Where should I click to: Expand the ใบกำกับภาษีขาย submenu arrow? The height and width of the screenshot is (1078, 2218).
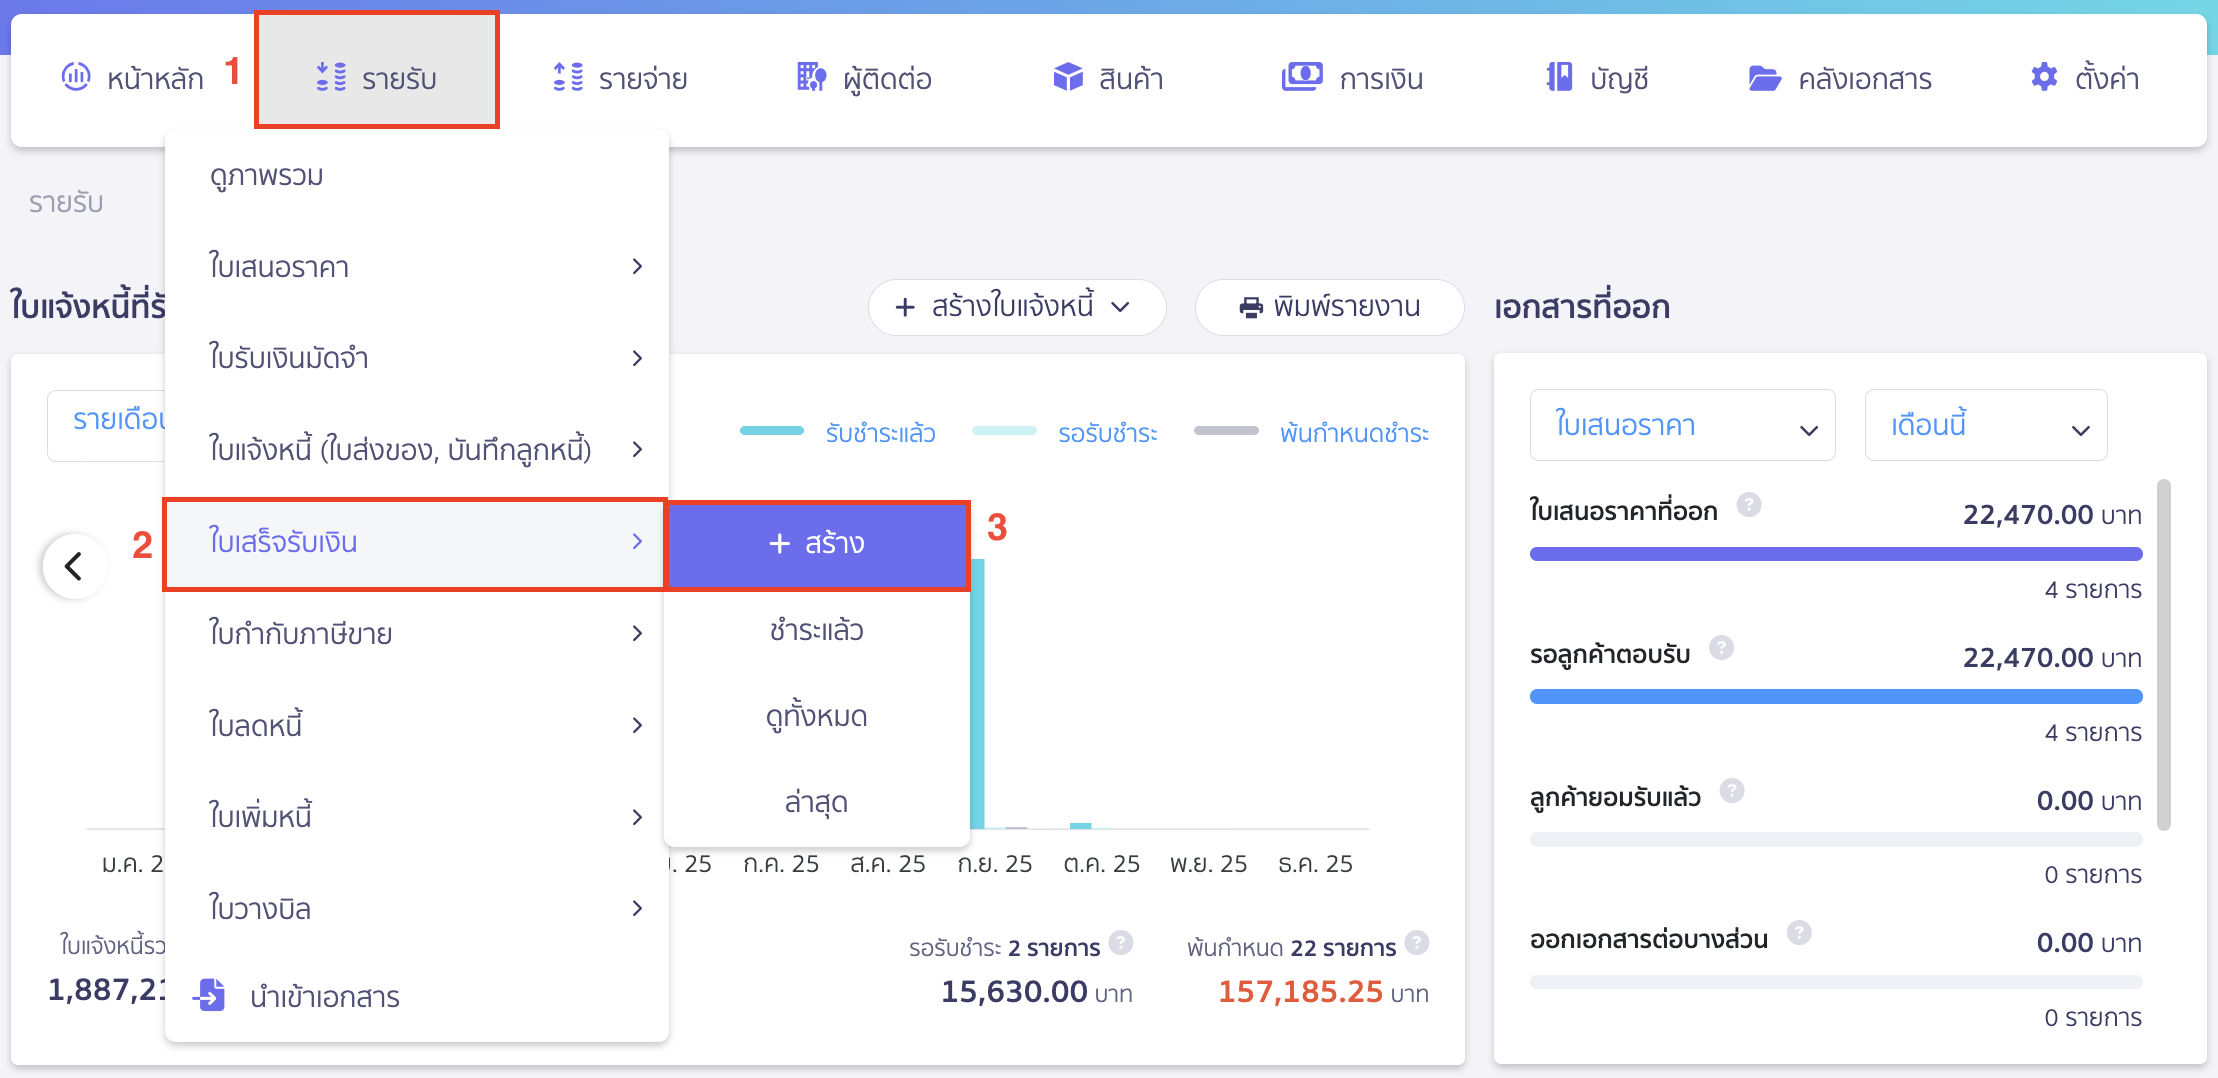pyautogui.click(x=637, y=633)
